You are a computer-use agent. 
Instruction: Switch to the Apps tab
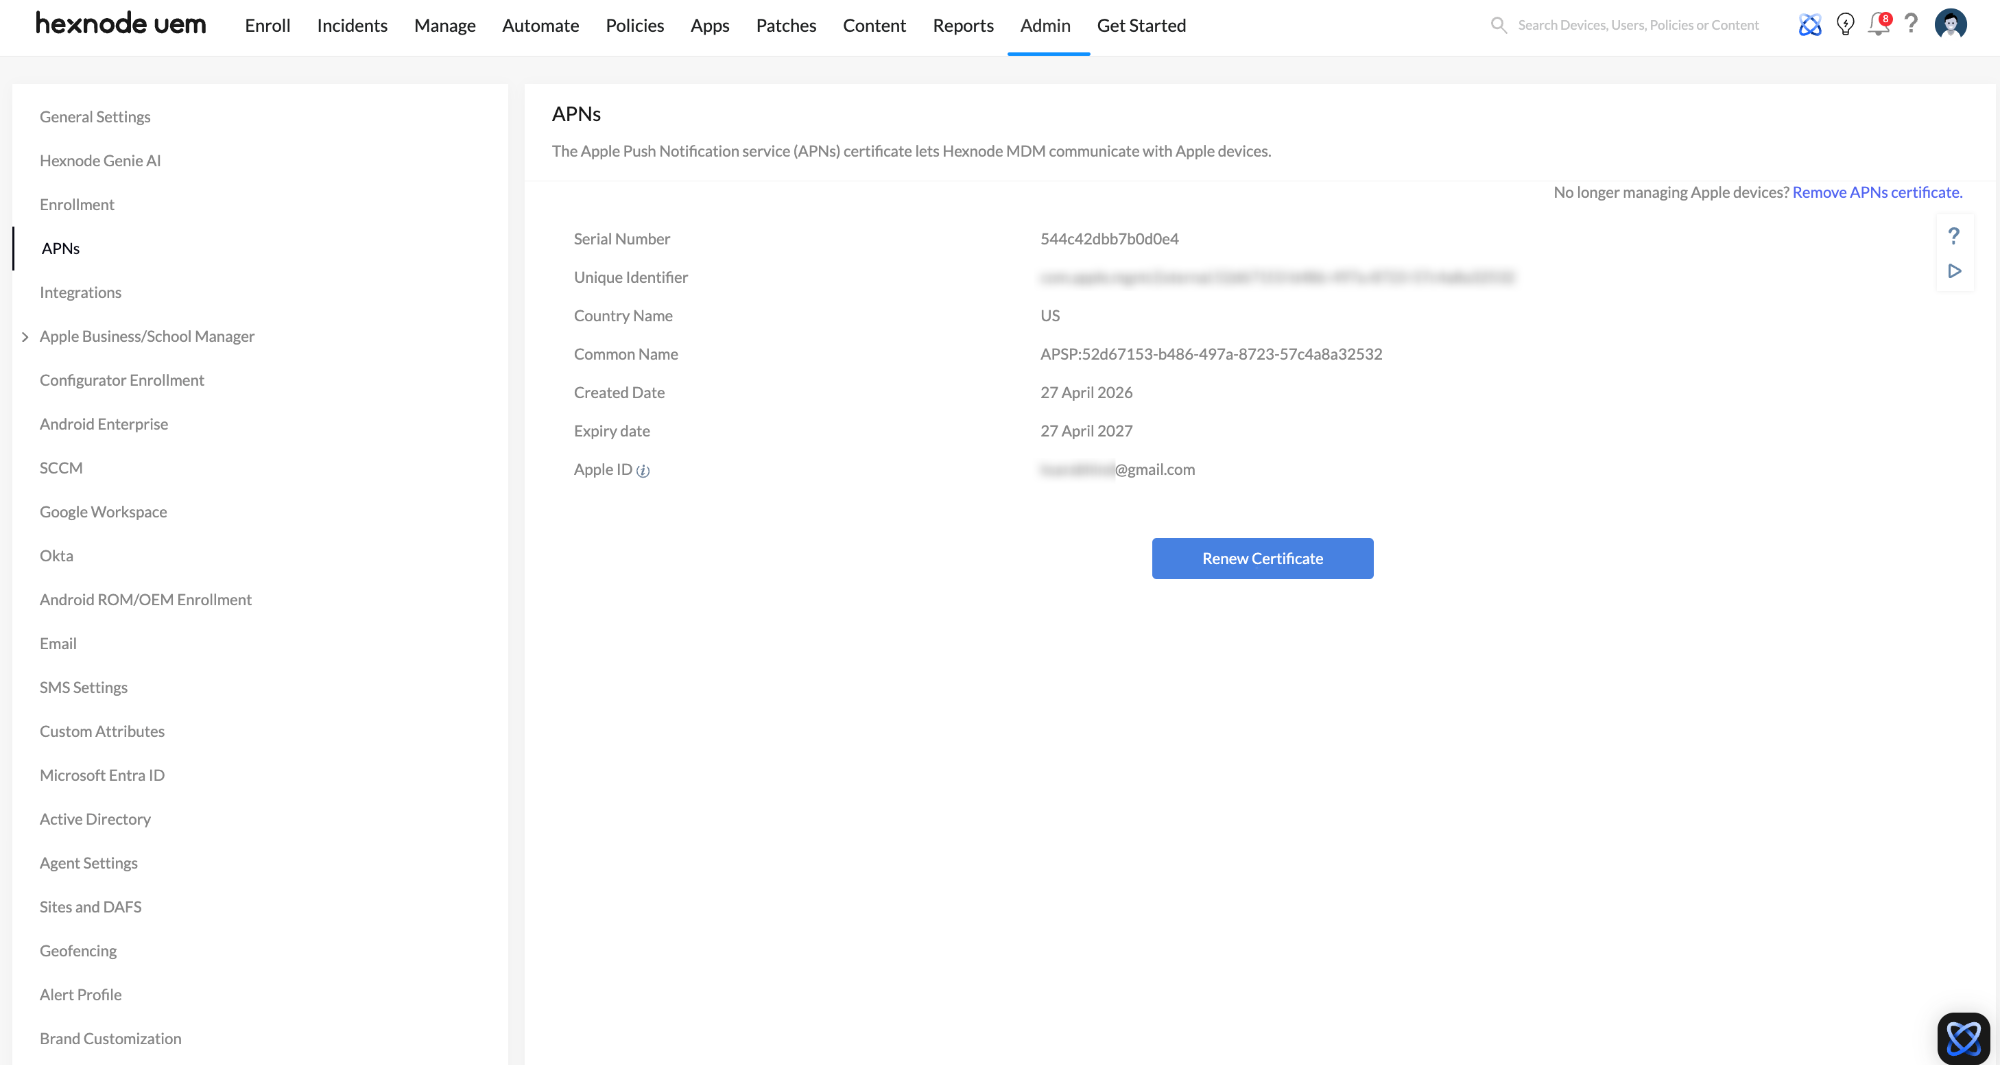pos(710,26)
